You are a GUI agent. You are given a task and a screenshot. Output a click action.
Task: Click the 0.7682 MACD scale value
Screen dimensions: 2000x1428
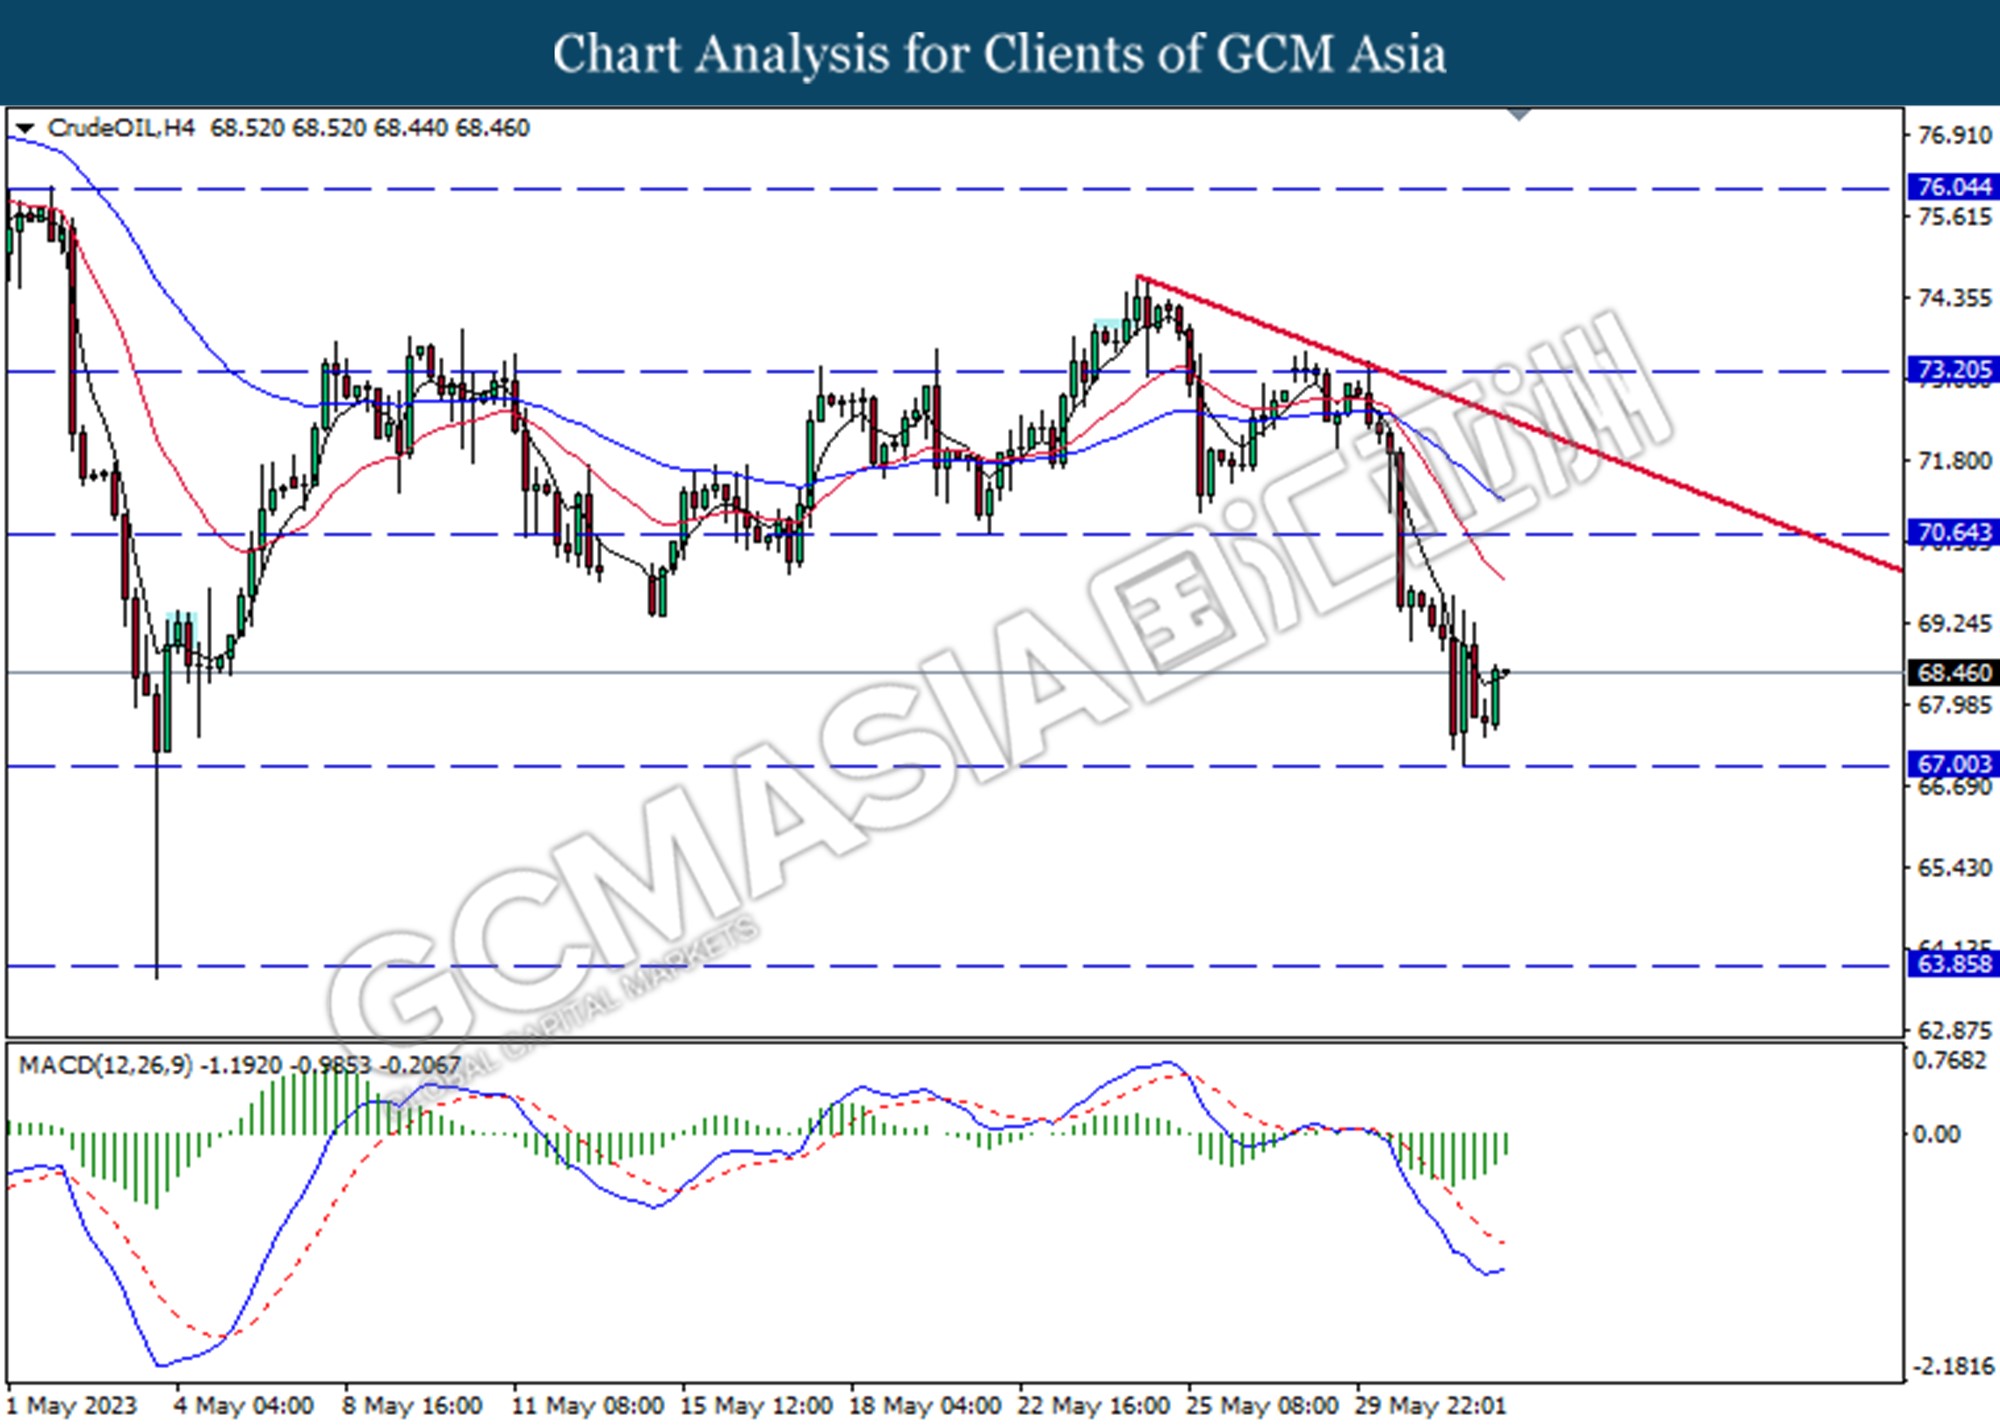[x=1949, y=1061]
